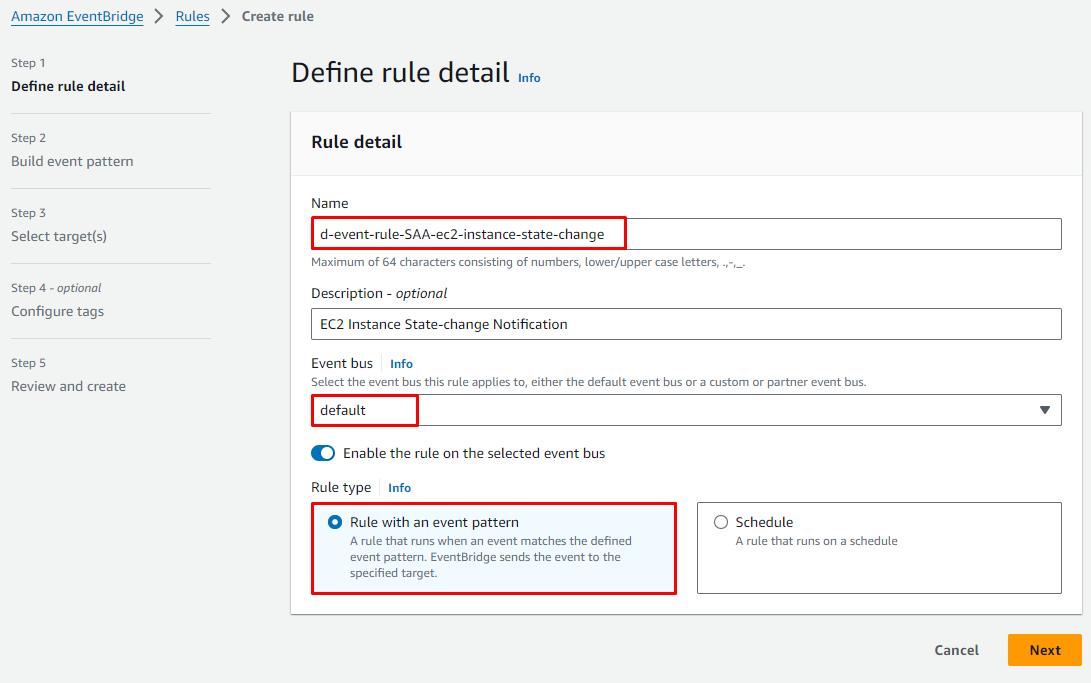Click the Info link next to Rule type
This screenshot has height=683, width=1091.
(x=399, y=488)
